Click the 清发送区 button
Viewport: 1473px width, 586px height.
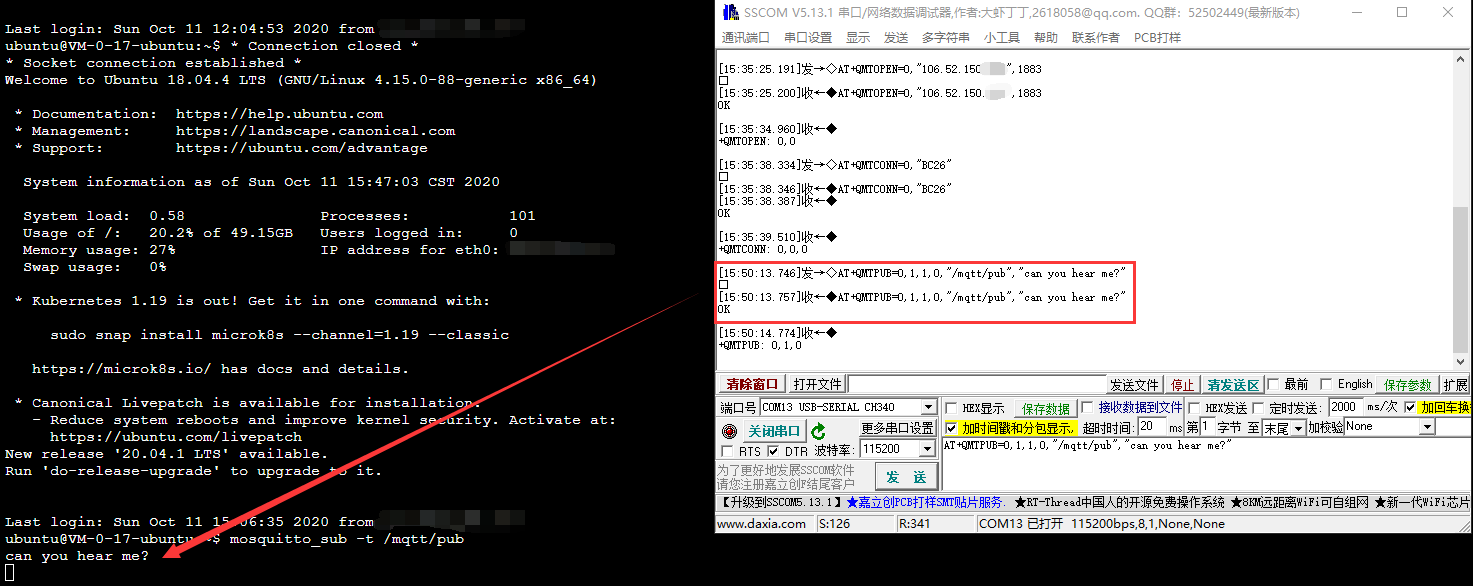1234,385
